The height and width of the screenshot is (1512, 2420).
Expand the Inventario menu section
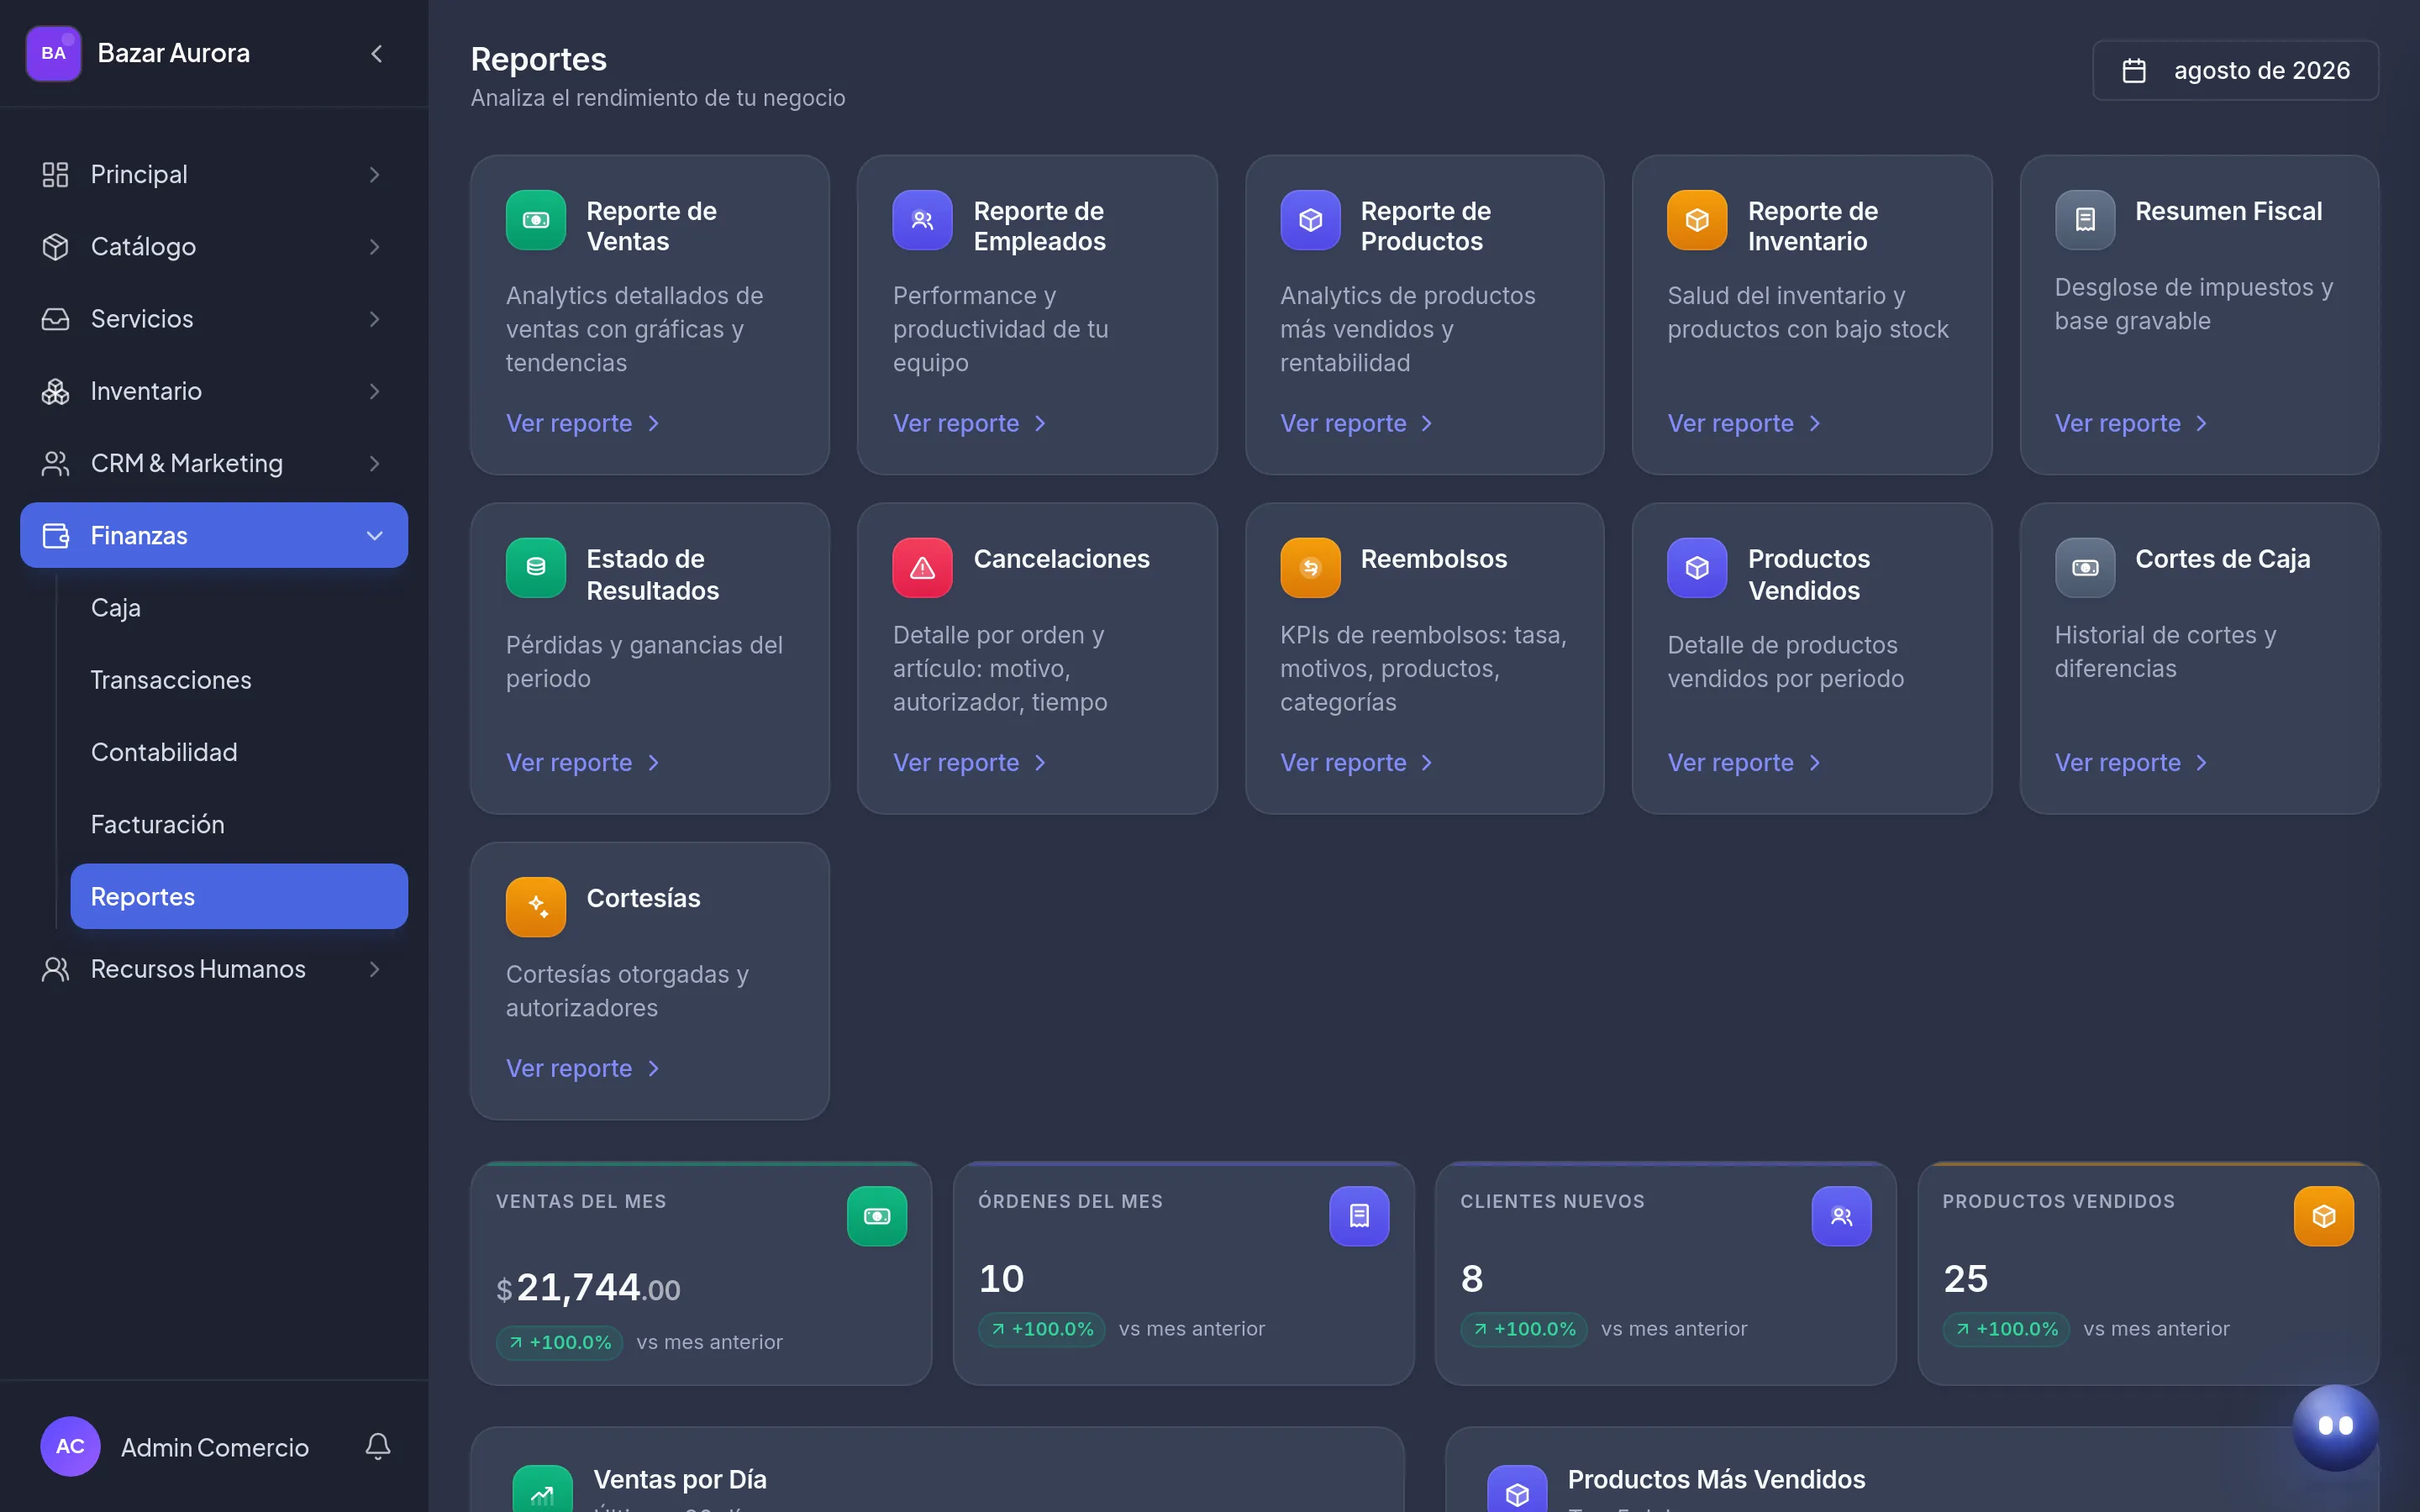pyautogui.click(x=214, y=391)
